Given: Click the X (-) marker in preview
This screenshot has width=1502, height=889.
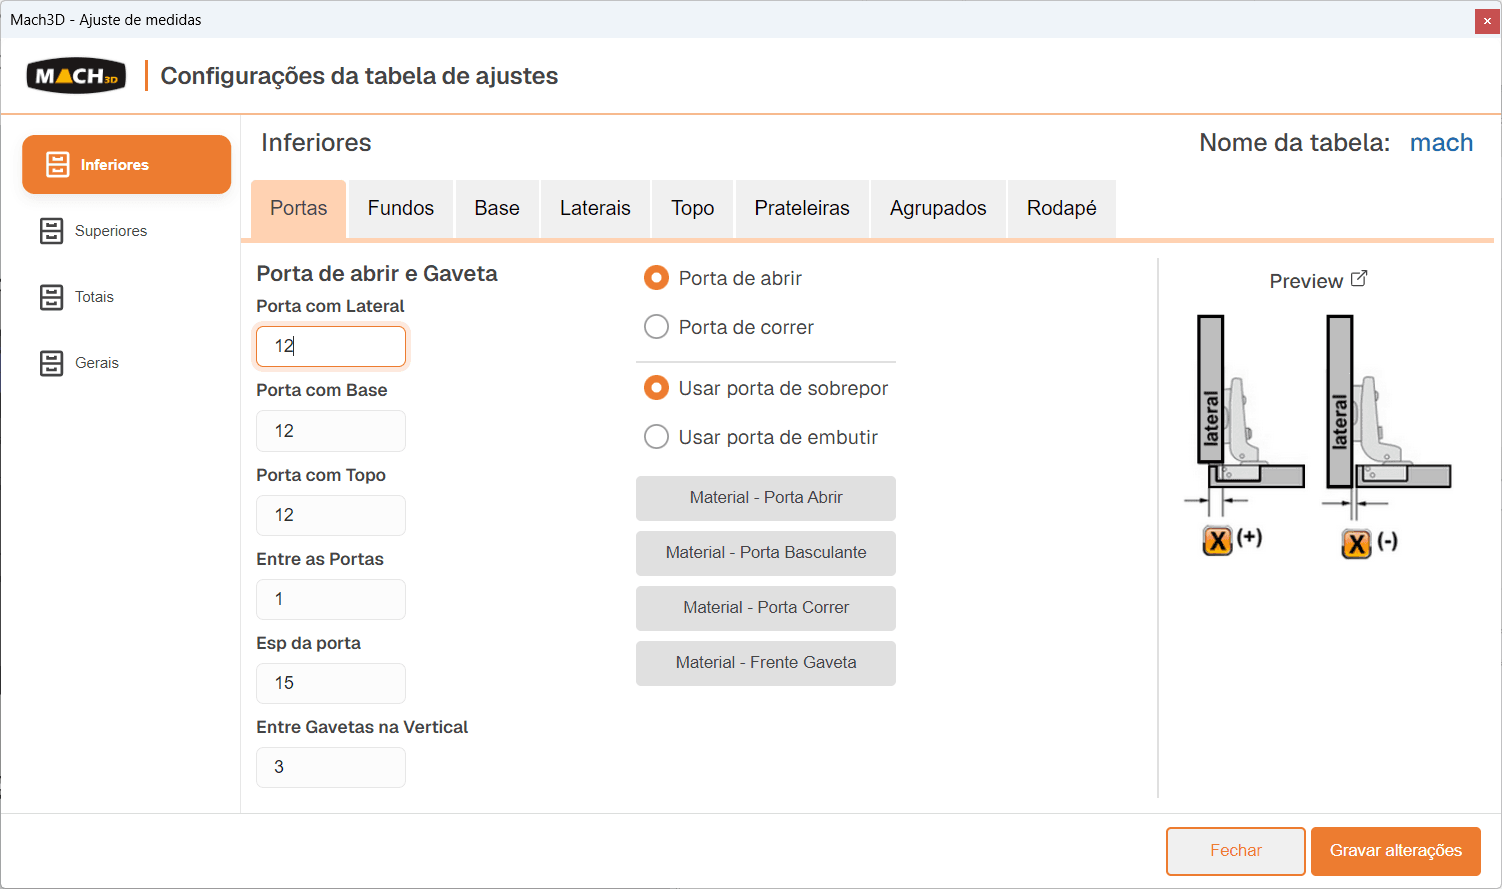Looking at the screenshot, I should [1356, 544].
